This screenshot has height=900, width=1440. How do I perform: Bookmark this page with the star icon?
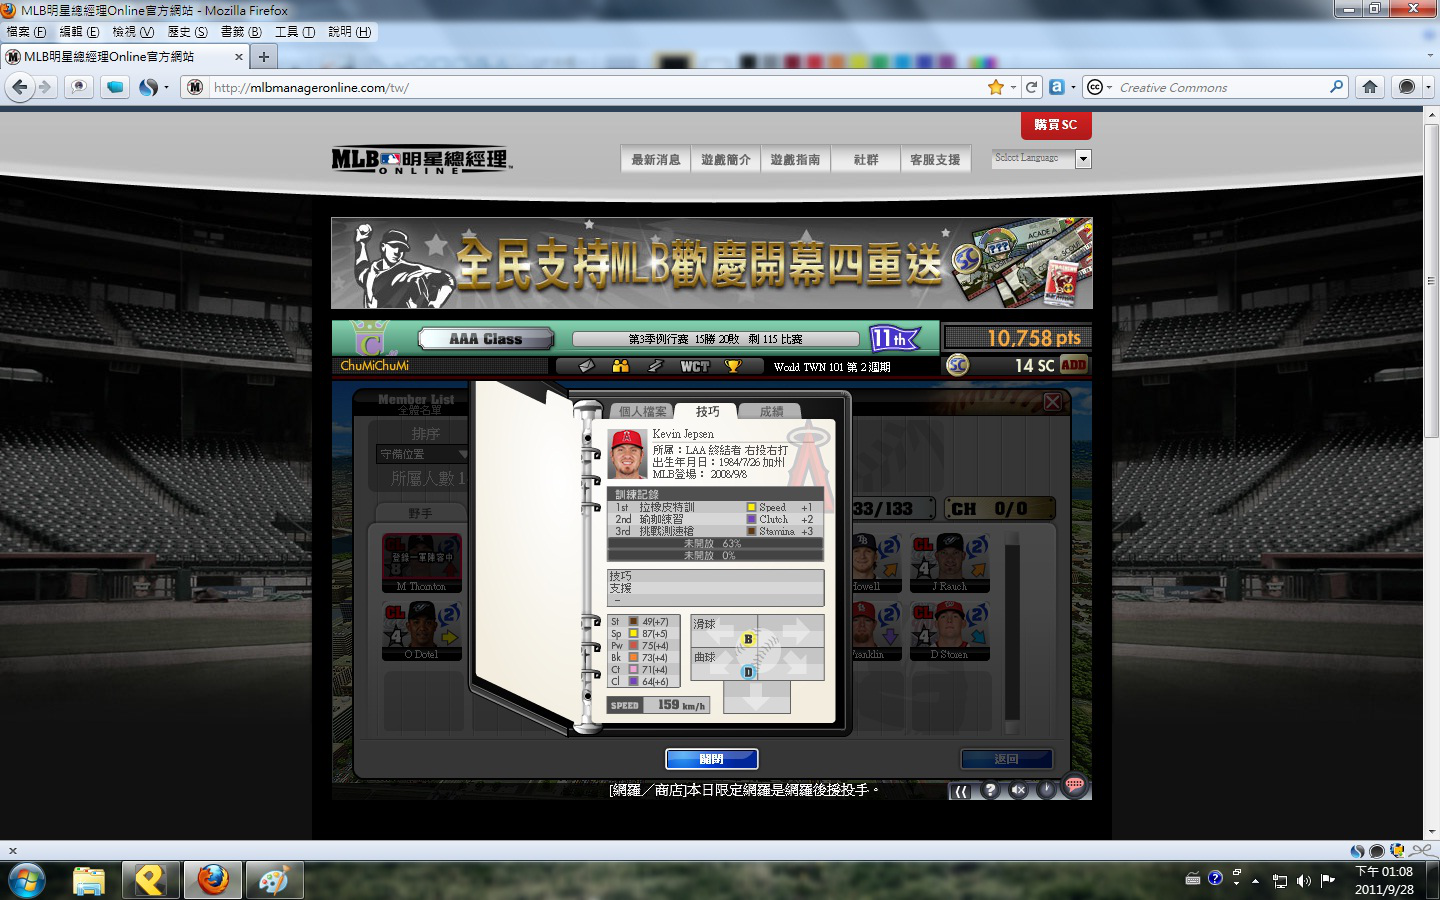coord(996,87)
